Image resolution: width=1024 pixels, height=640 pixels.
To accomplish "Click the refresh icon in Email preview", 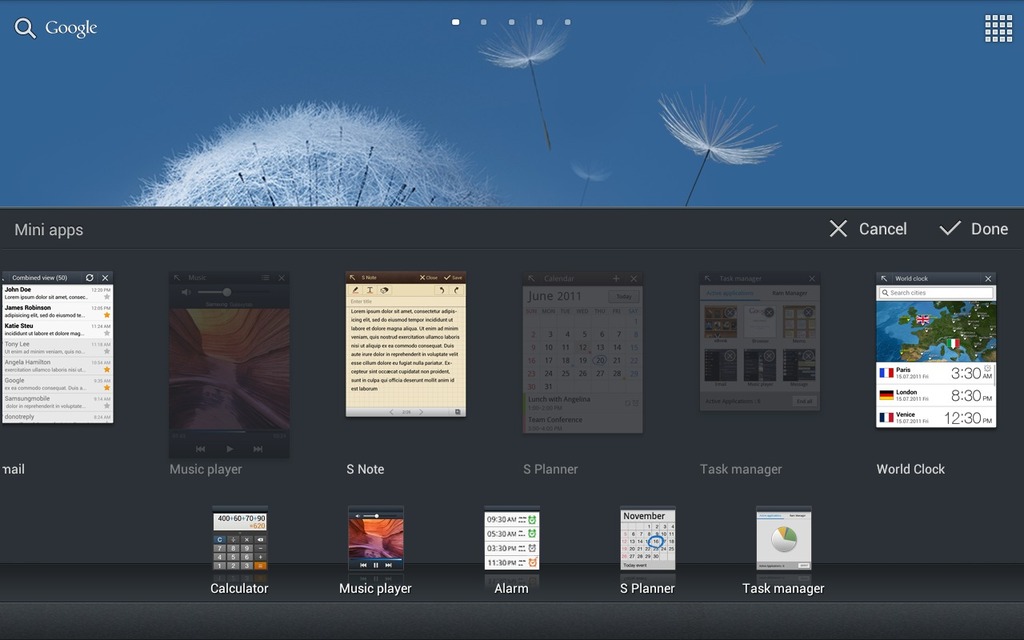I will point(89,278).
